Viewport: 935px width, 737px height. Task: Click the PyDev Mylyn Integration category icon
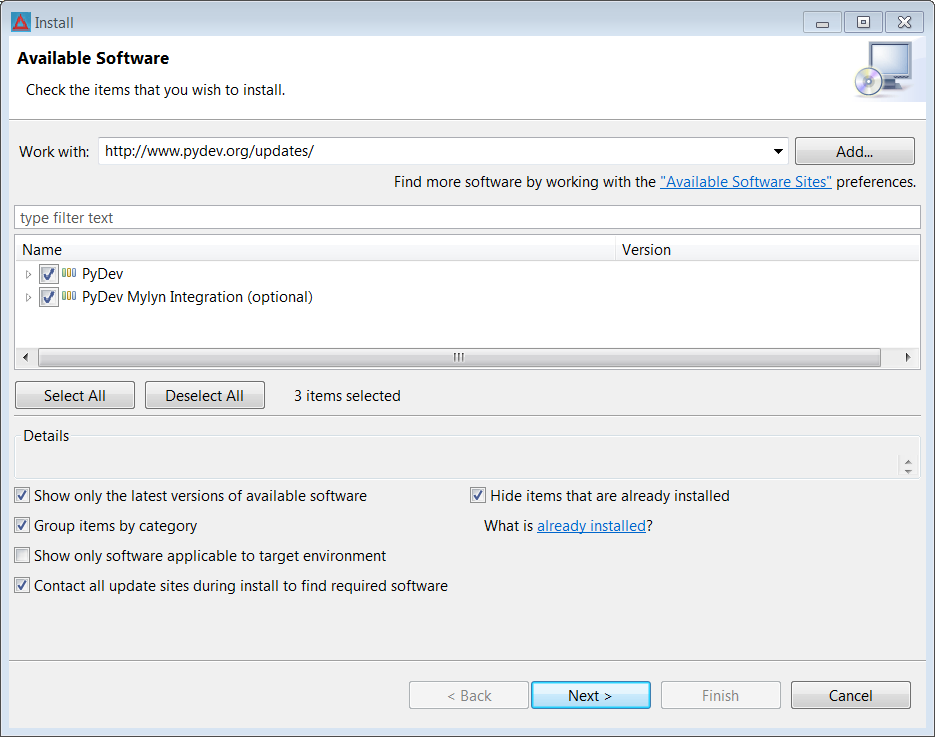(69, 296)
